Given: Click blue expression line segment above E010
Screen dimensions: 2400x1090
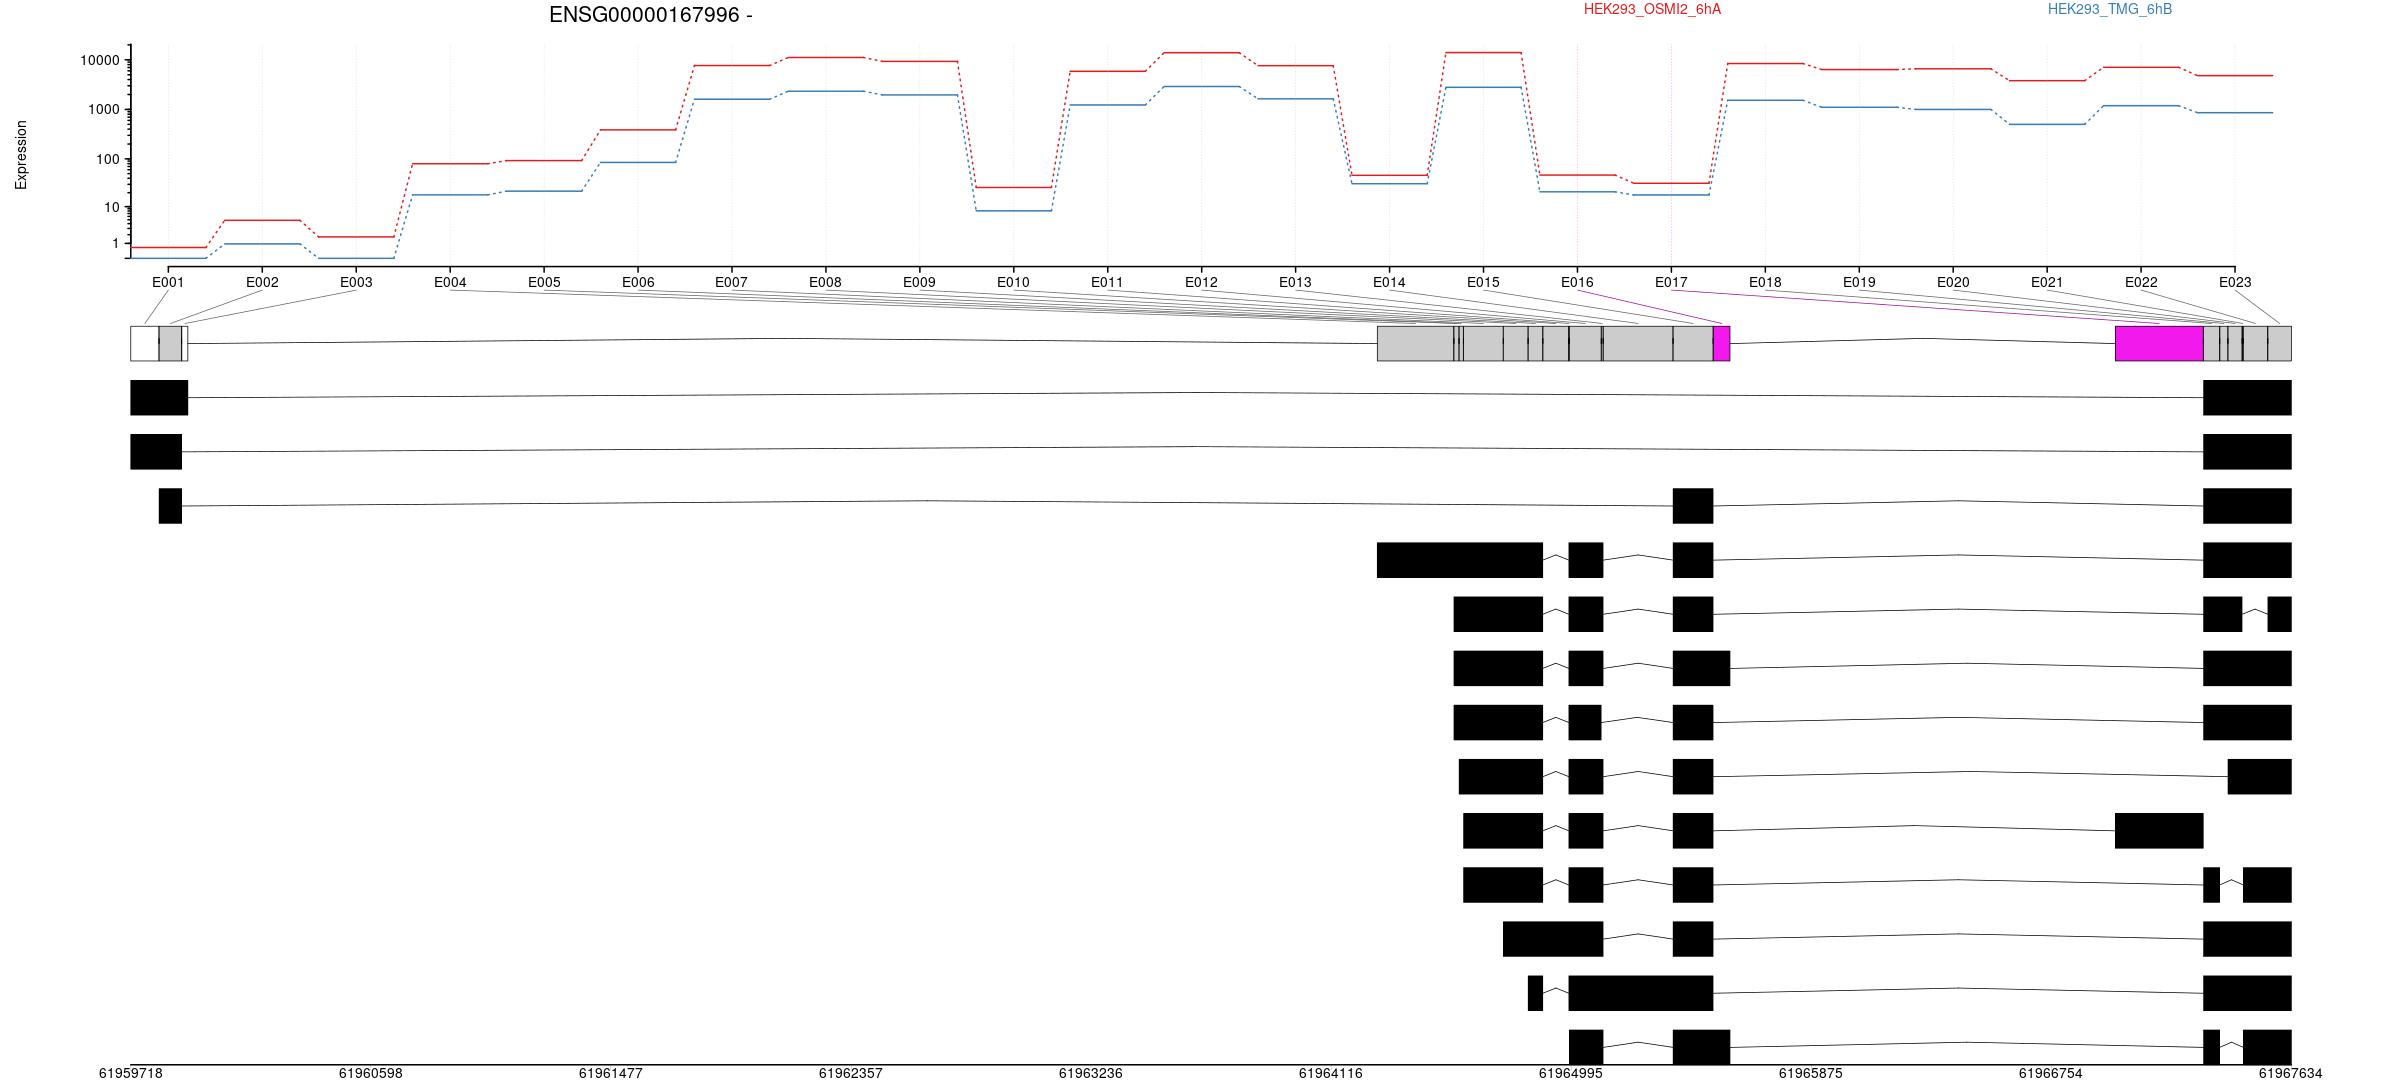Looking at the screenshot, I should (1013, 210).
